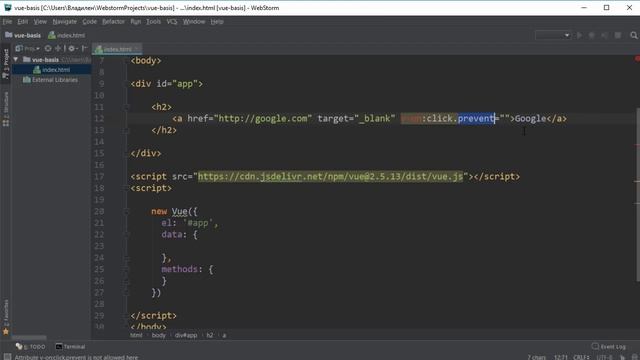The width and height of the screenshot is (640, 360).
Task: Close the index.html editor tab
Action: coord(137,49)
